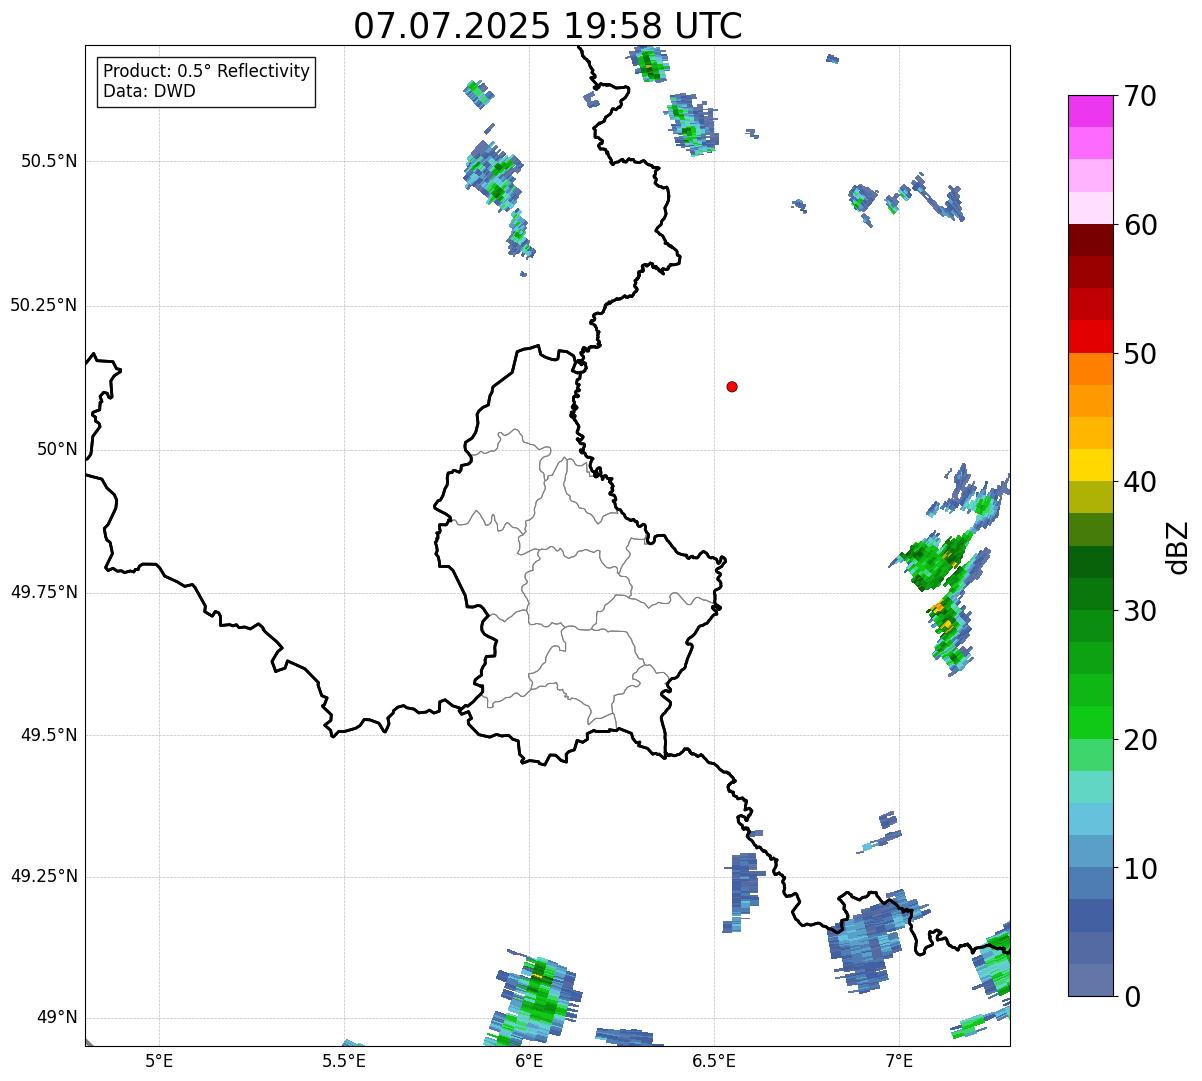Click the latitude label "49.5°N"

(48, 735)
